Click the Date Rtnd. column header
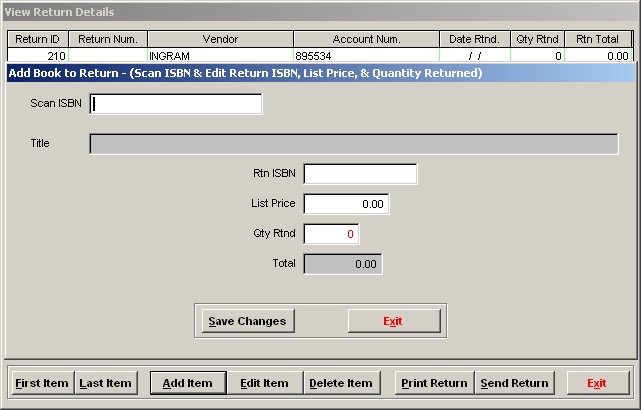This screenshot has width=641, height=410. tap(475, 39)
